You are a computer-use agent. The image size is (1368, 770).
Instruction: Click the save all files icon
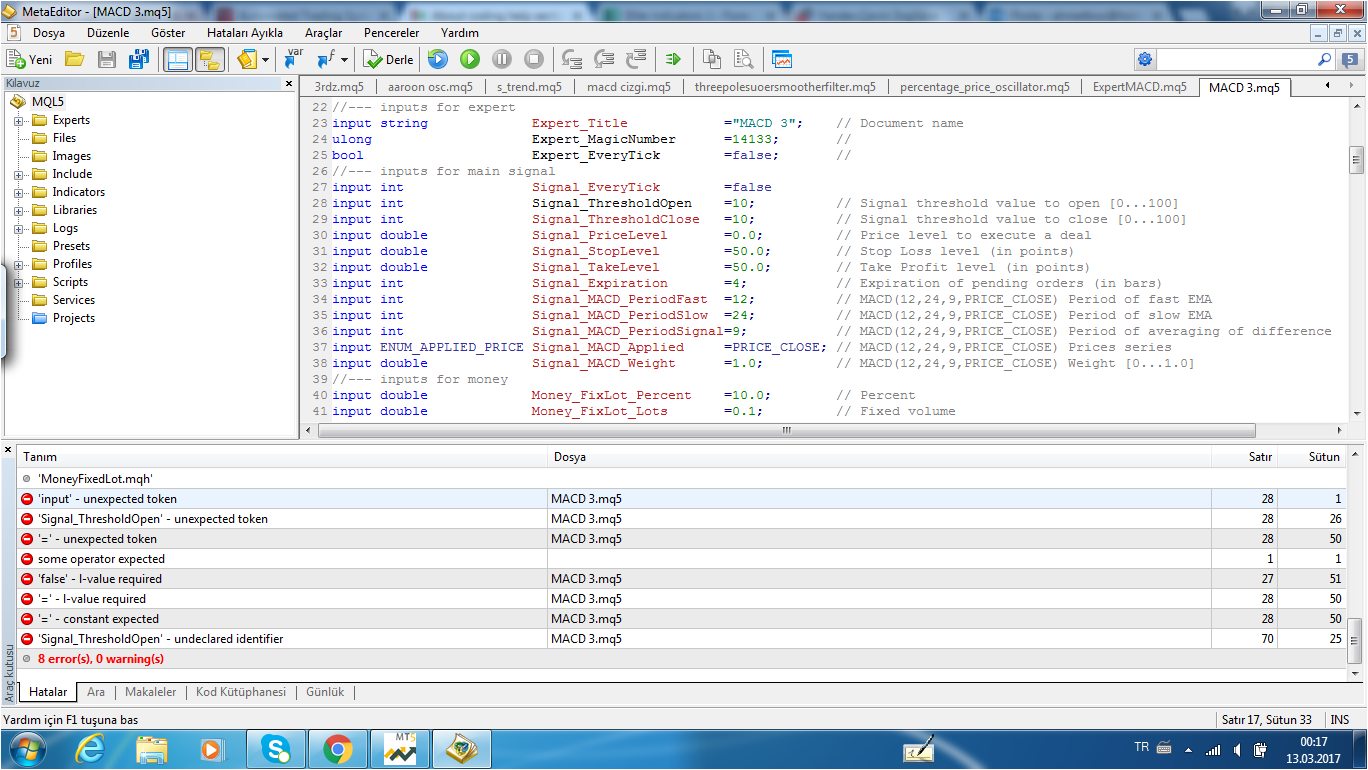tap(139, 59)
